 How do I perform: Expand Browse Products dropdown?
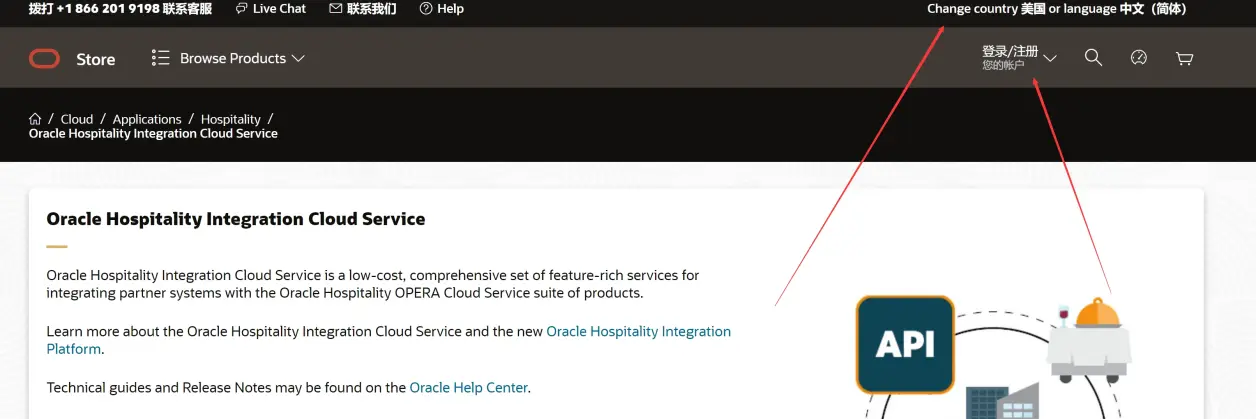[x=228, y=58]
